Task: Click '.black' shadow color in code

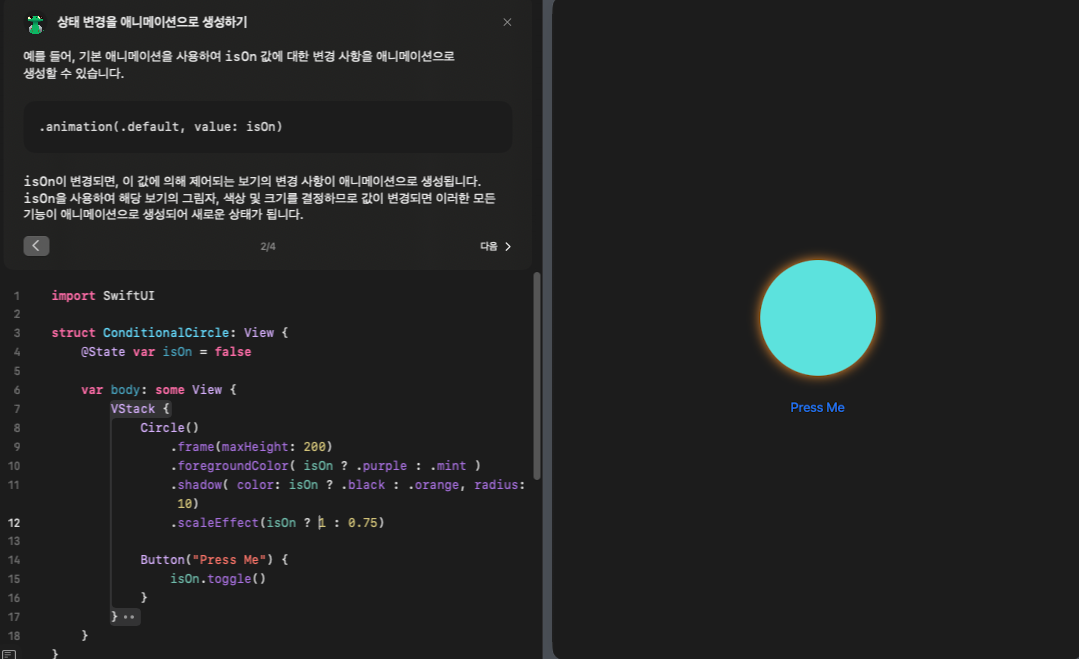Action: pyautogui.click(x=363, y=485)
